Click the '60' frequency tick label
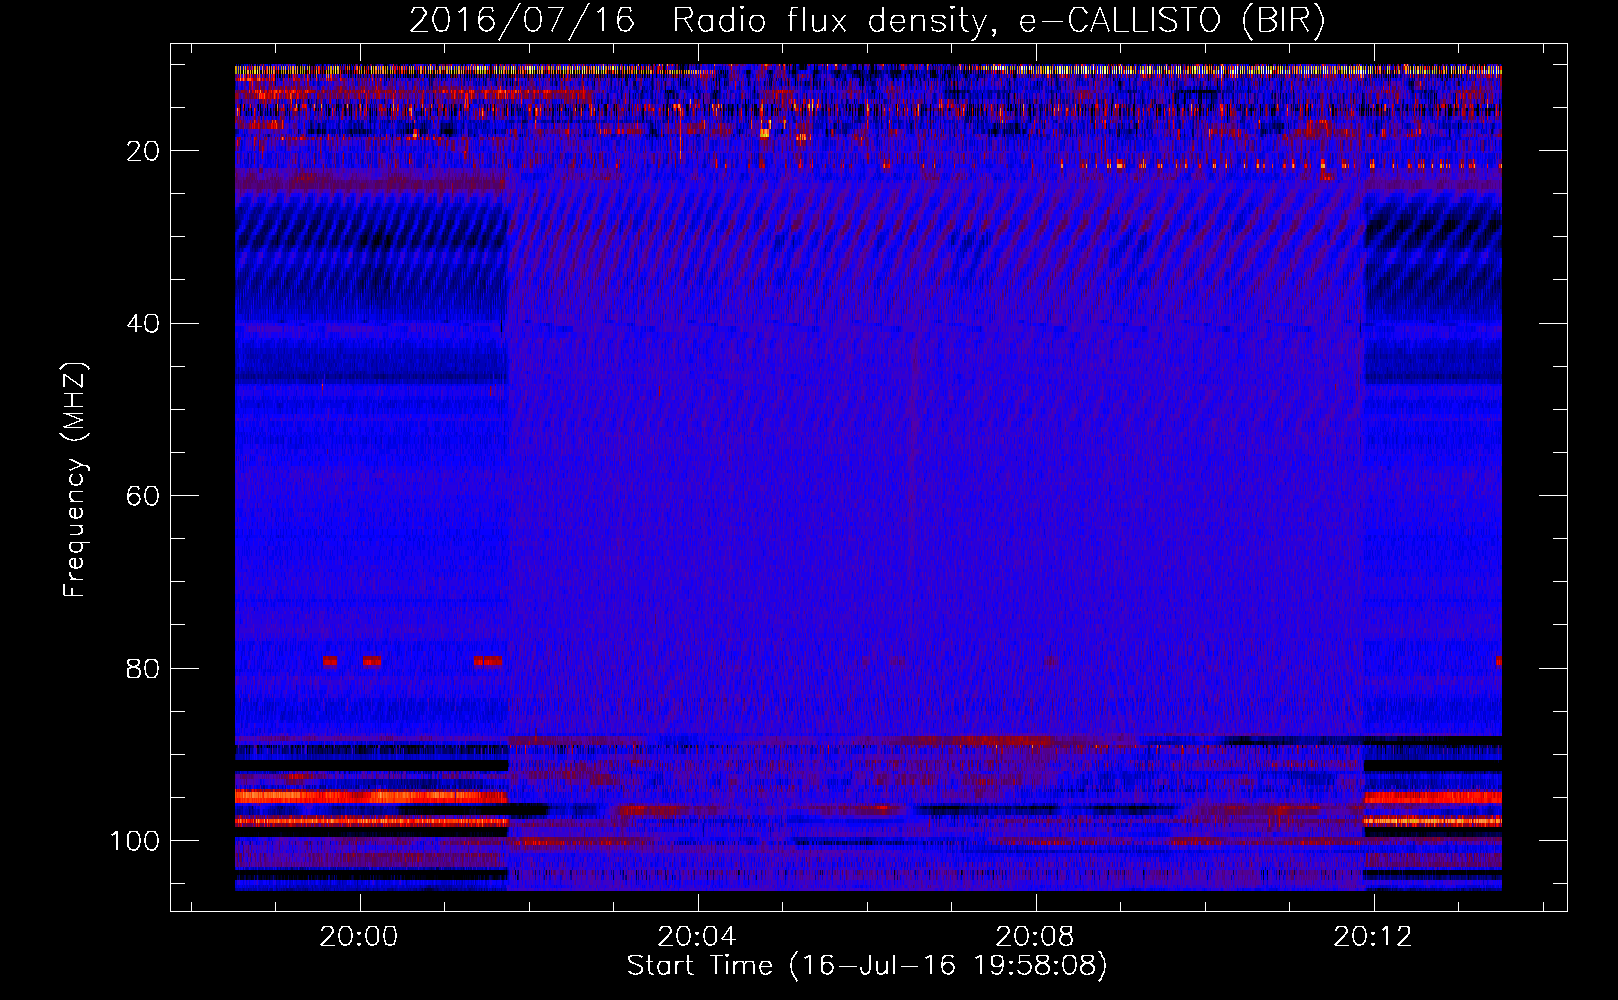This screenshot has width=1618, height=1000. pyautogui.click(x=143, y=496)
